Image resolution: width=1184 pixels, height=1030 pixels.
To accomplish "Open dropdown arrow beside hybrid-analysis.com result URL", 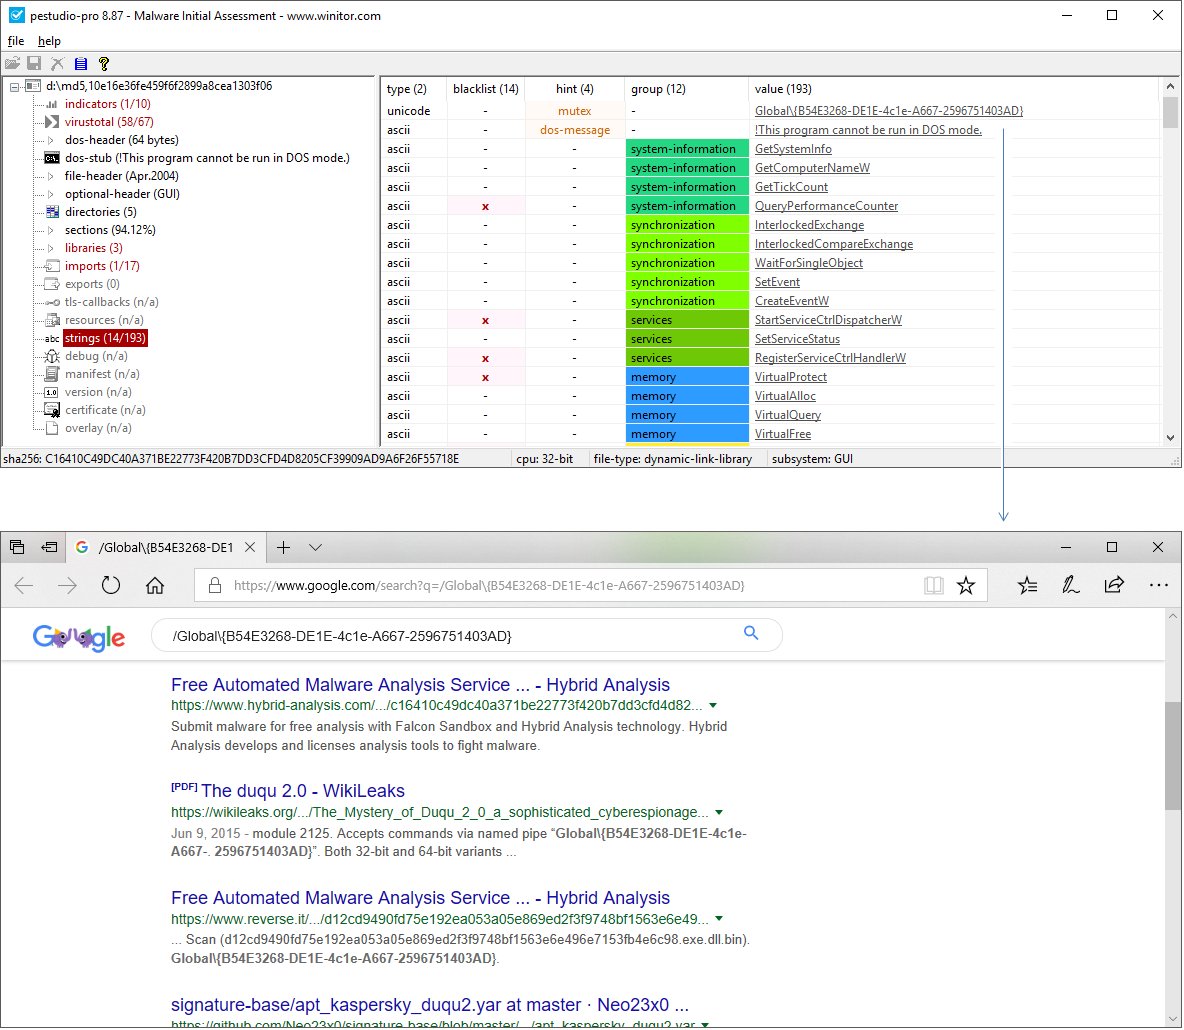I will click(713, 706).
